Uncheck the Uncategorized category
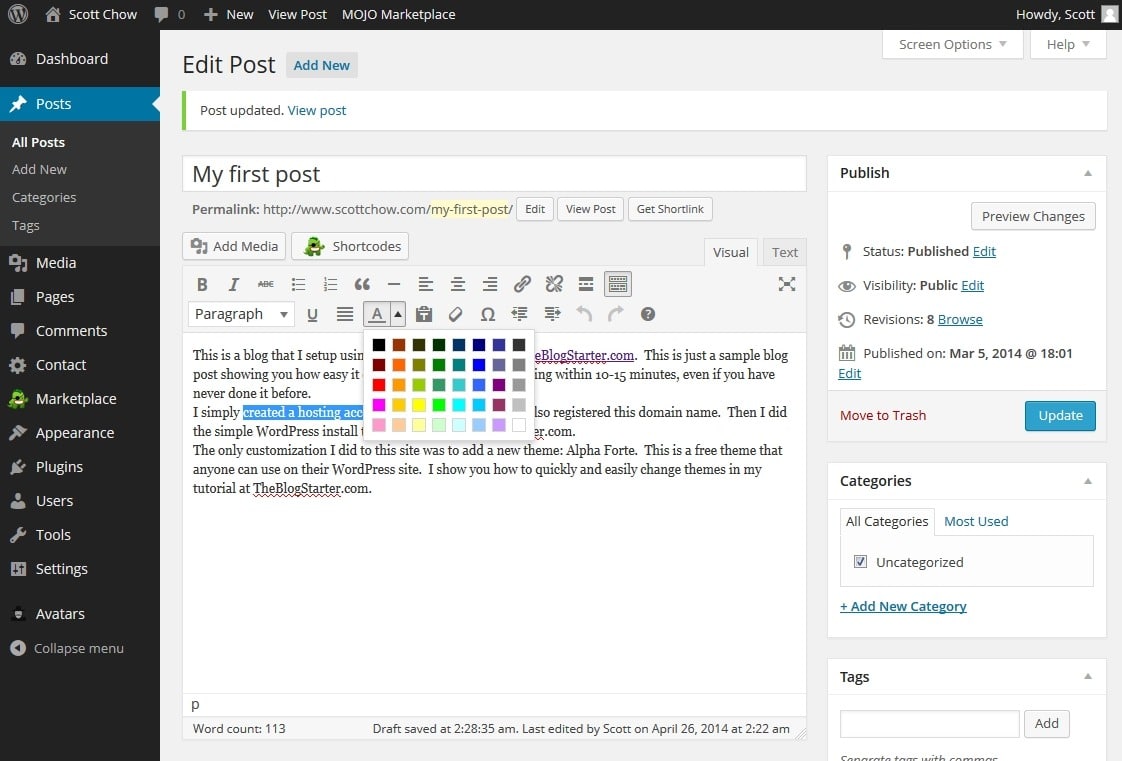Screen dimensions: 1122x761 pyautogui.click(x=861, y=561)
